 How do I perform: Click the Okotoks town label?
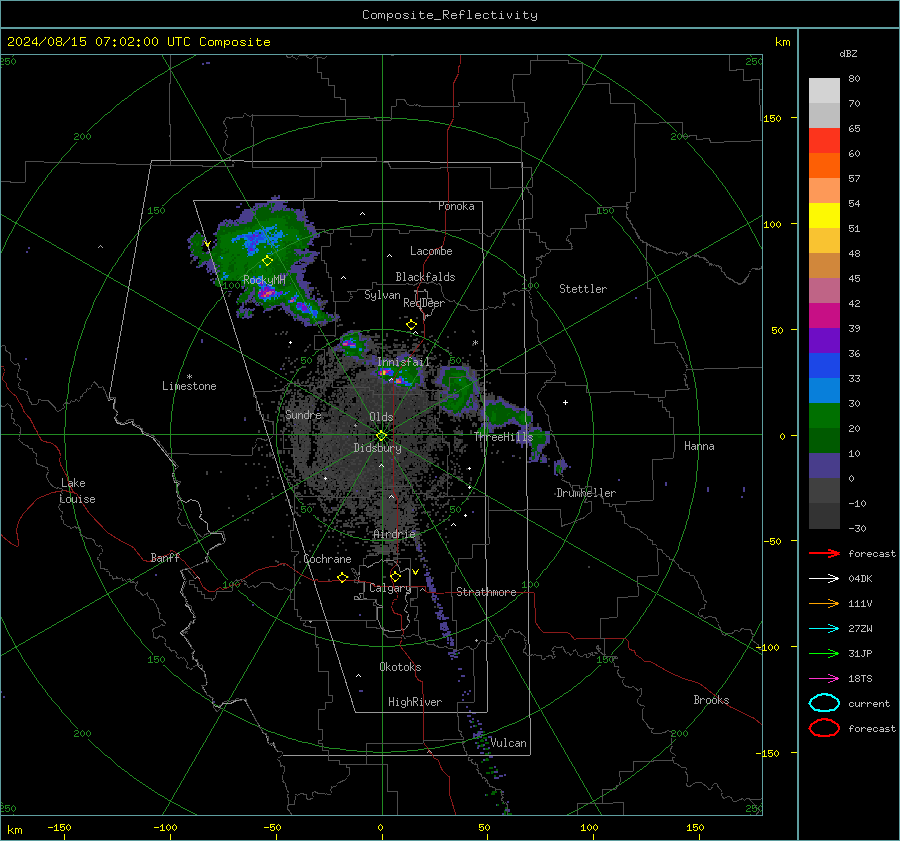pos(400,666)
